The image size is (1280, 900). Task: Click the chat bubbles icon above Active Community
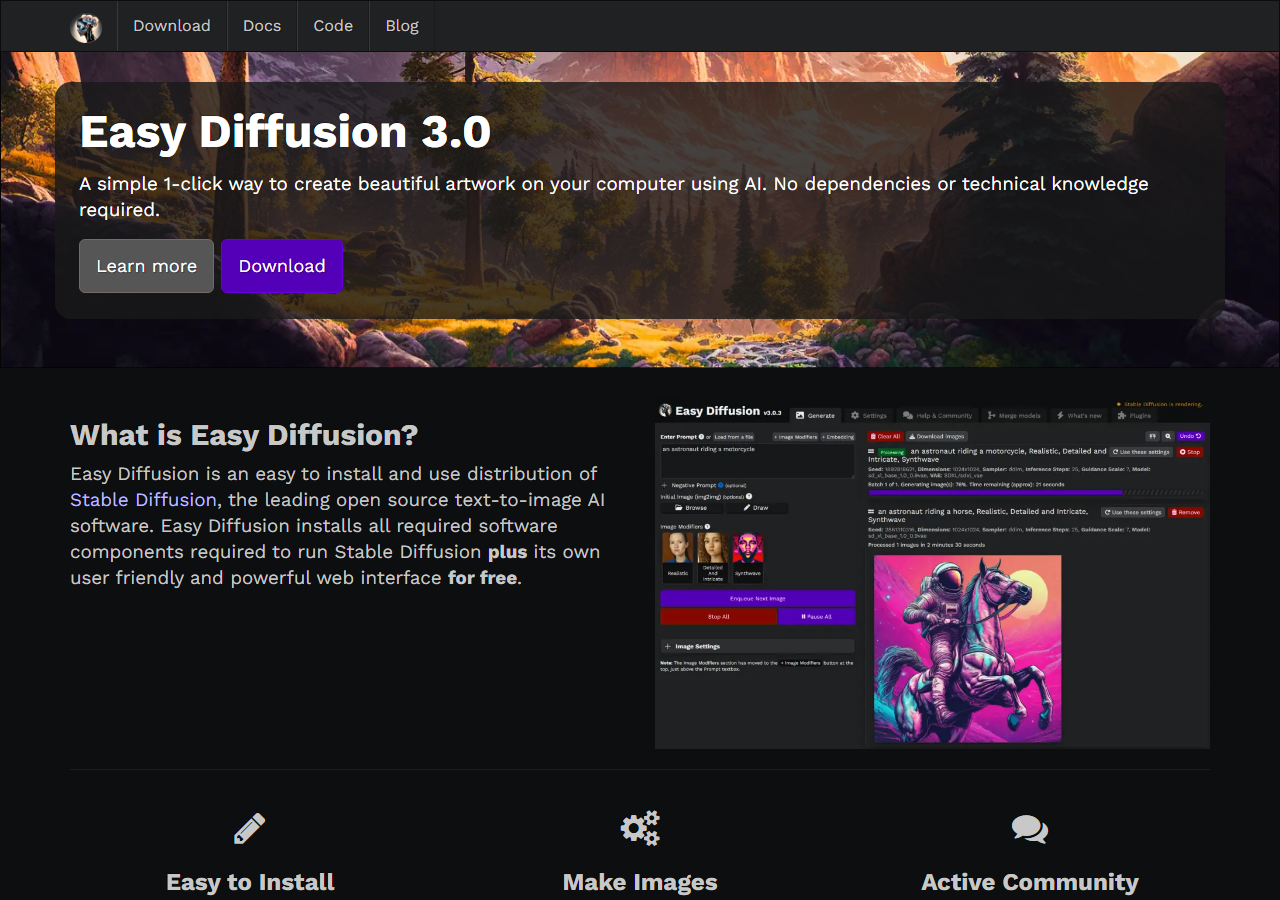click(x=1030, y=828)
